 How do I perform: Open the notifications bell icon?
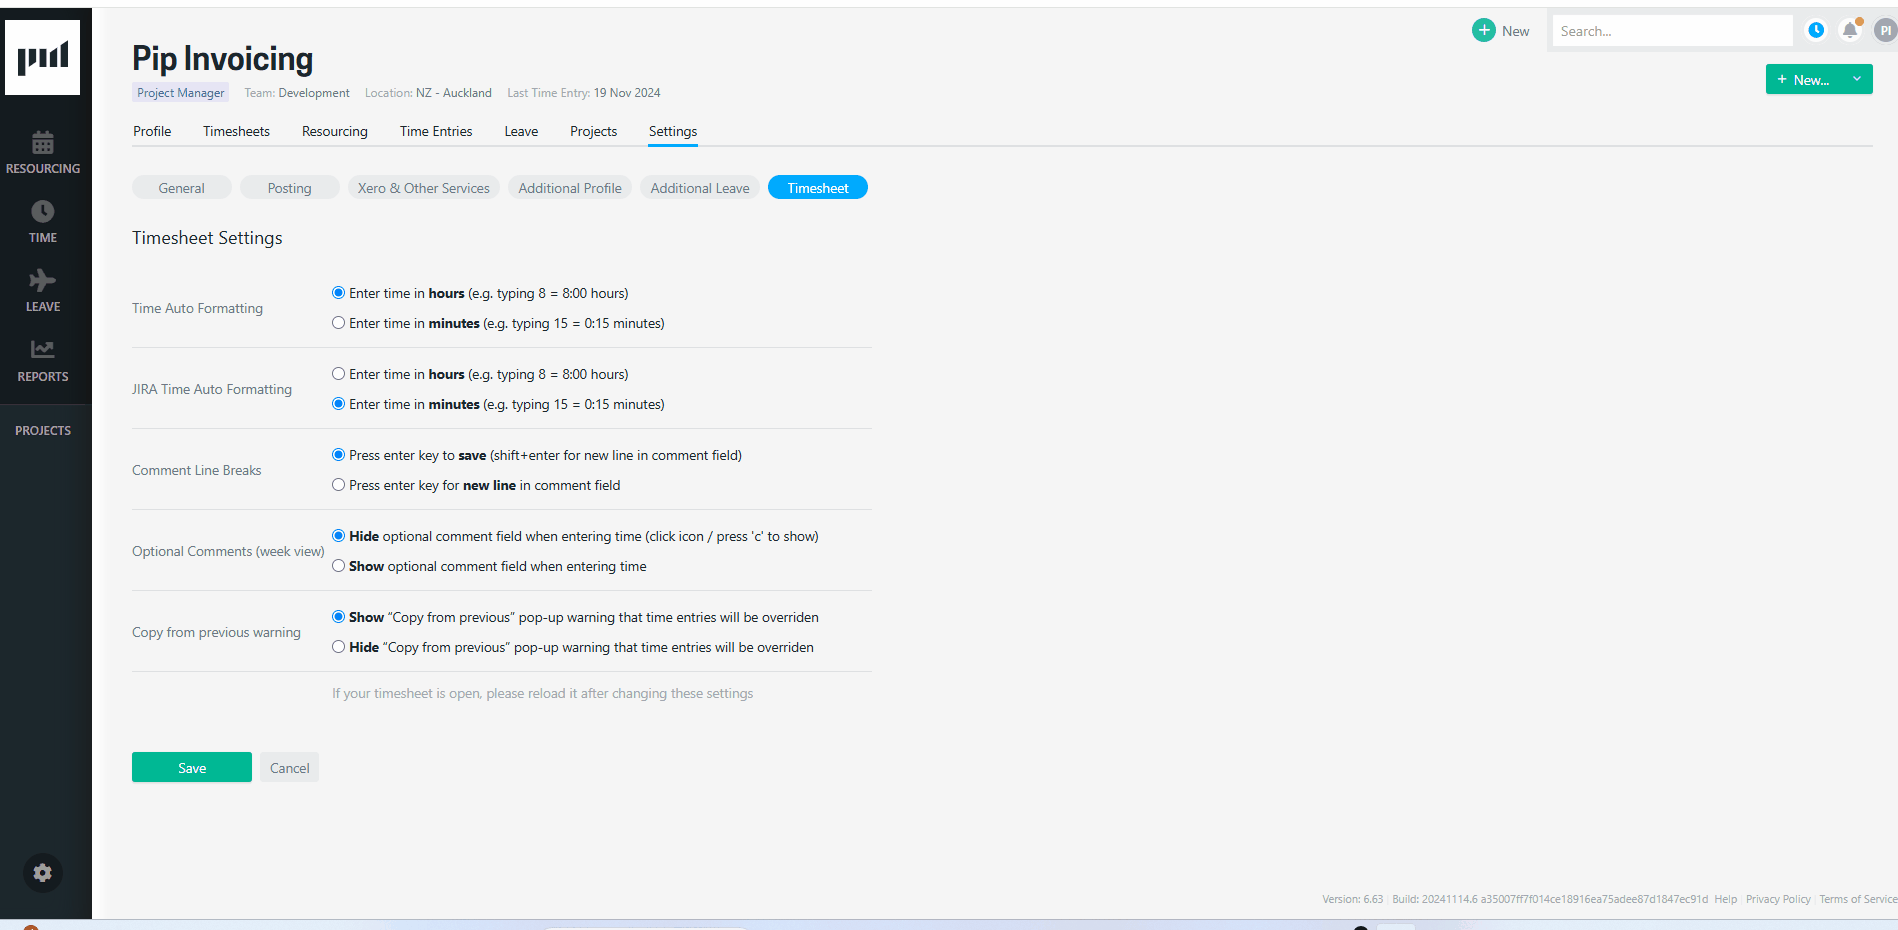(x=1850, y=31)
